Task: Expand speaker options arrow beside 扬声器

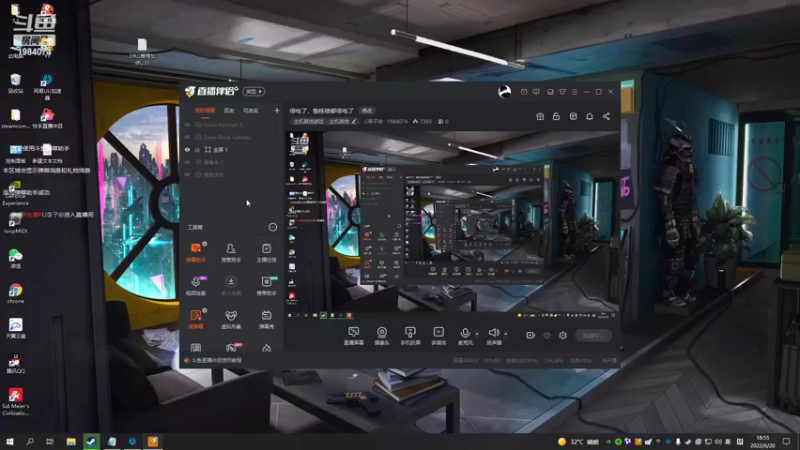Action: pyautogui.click(x=506, y=334)
